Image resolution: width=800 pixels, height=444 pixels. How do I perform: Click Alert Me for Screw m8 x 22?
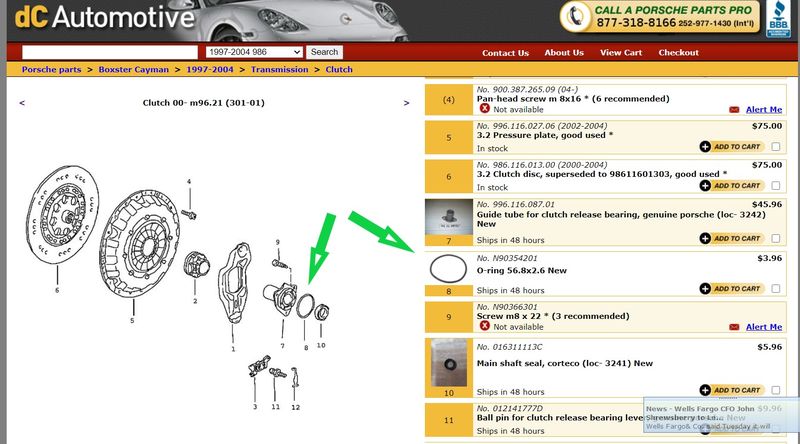pyautogui.click(x=764, y=327)
